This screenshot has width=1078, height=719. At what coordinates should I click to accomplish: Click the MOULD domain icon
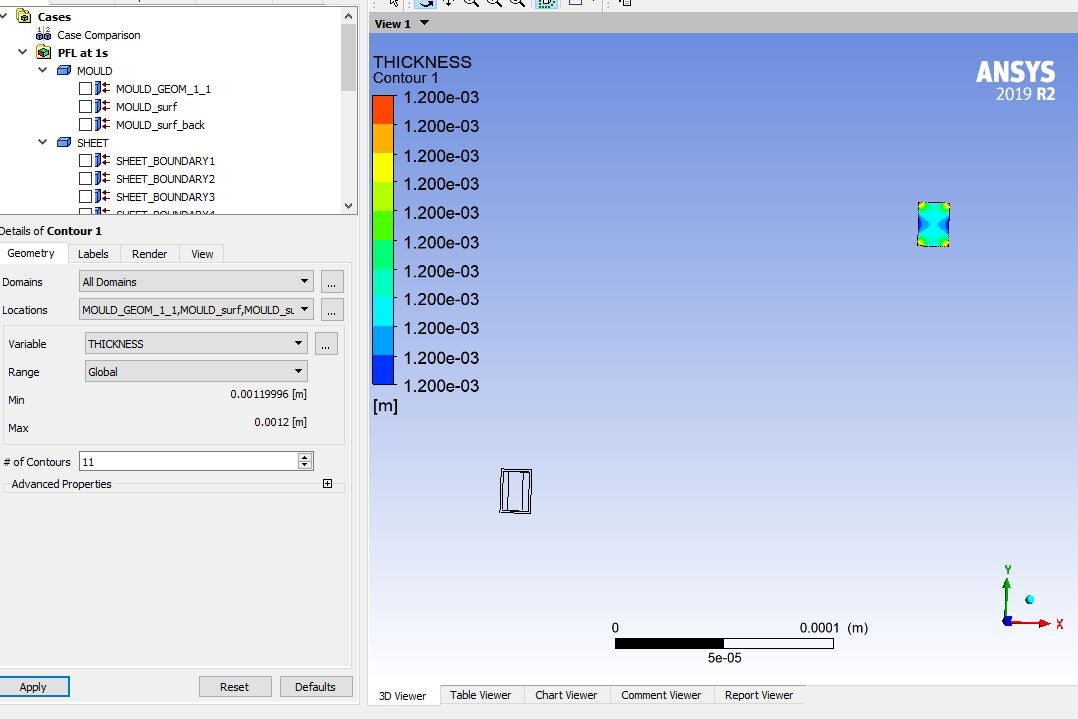point(64,70)
